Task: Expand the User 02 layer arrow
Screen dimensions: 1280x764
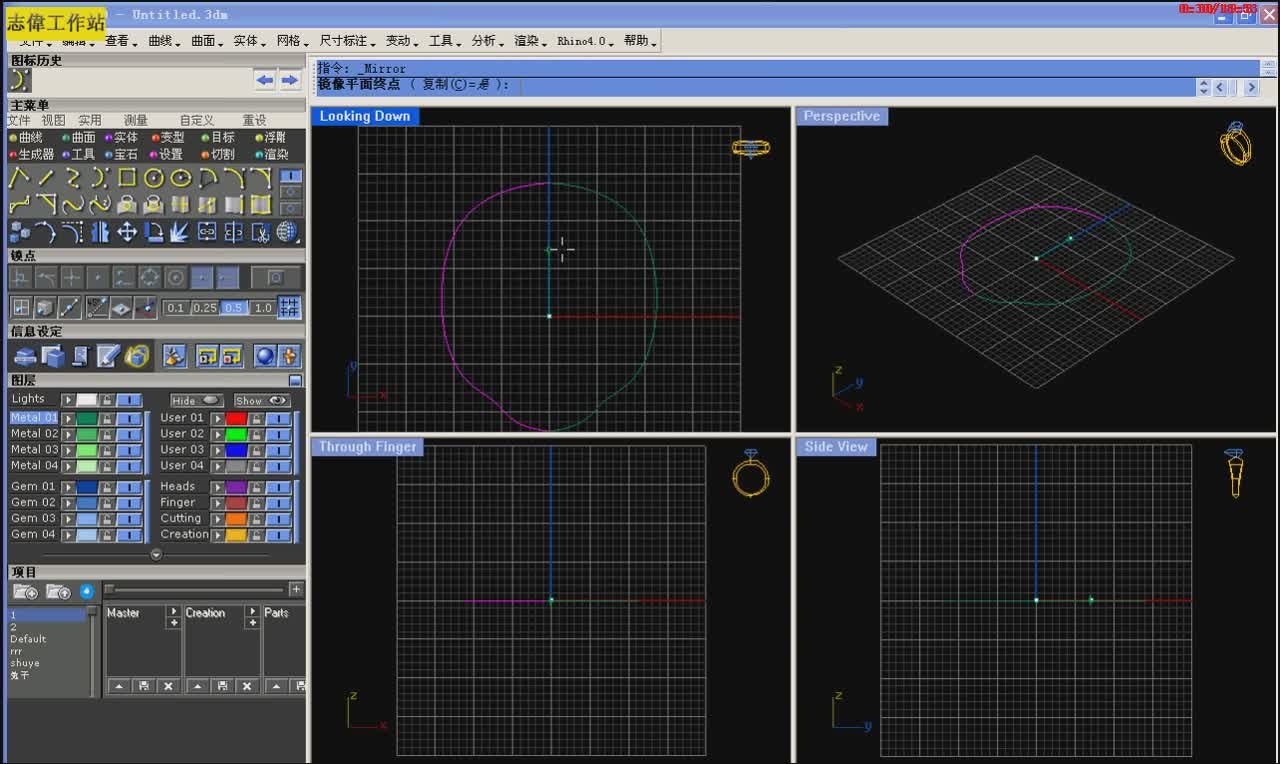Action: [x=217, y=434]
